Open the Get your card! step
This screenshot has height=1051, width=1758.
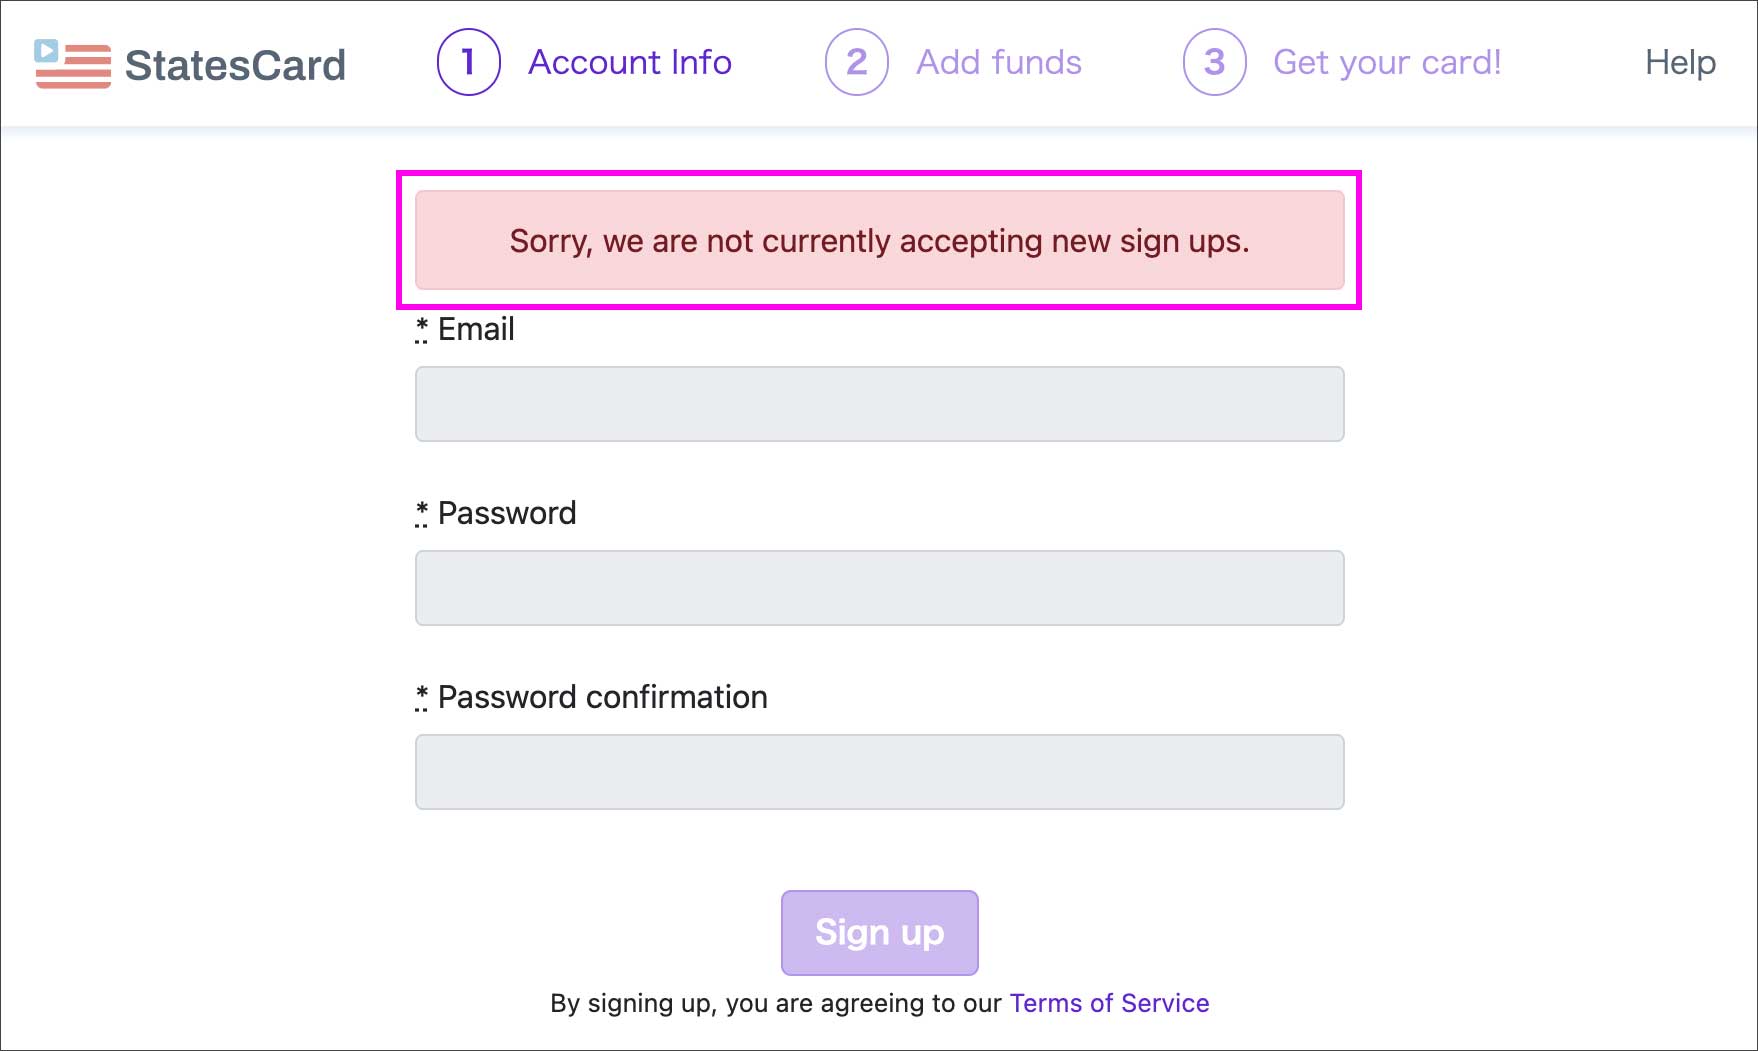1387,62
